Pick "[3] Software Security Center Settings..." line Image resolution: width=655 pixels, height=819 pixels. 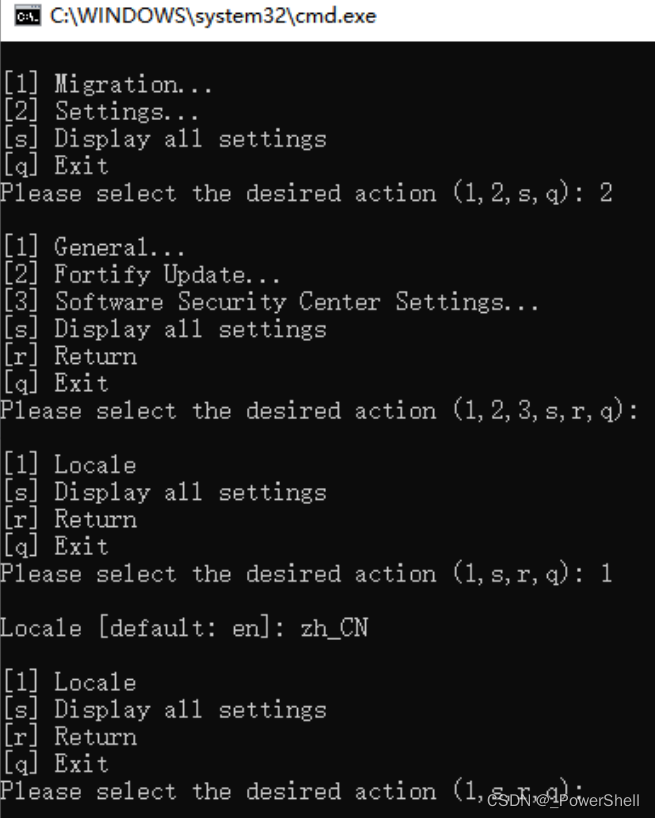coord(270,301)
